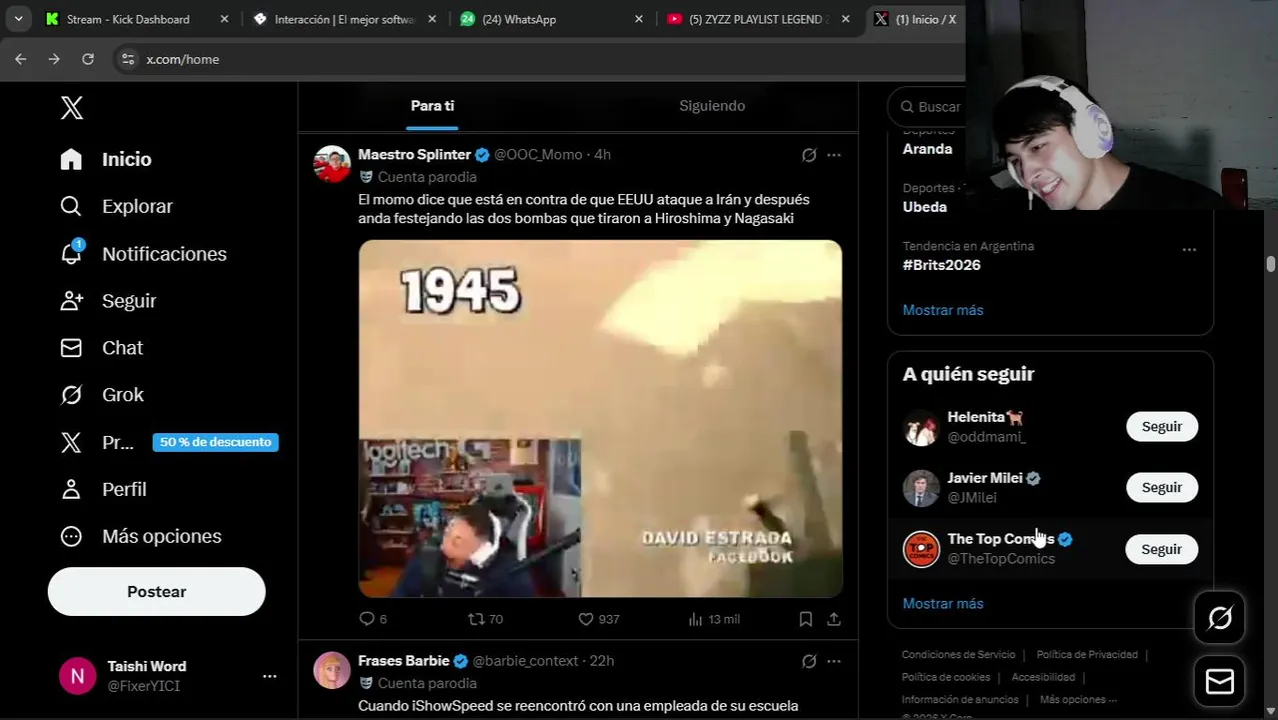The image size is (1278, 720).
Task: Open Helenita's profile avatar
Action: tap(921, 427)
